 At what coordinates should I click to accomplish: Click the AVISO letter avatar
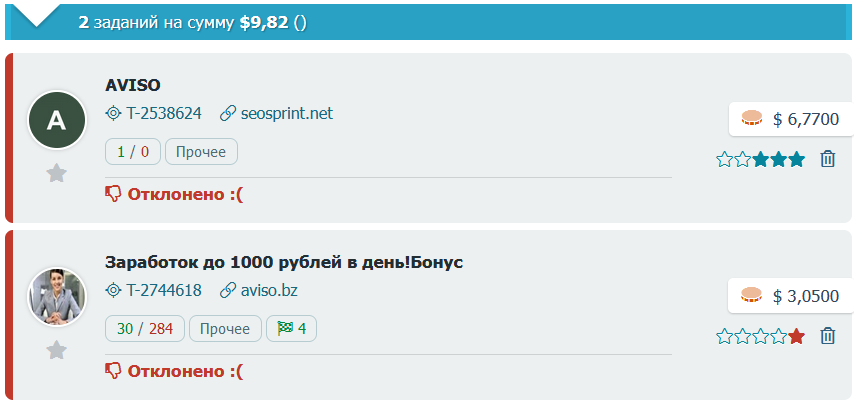tap(57, 121)
